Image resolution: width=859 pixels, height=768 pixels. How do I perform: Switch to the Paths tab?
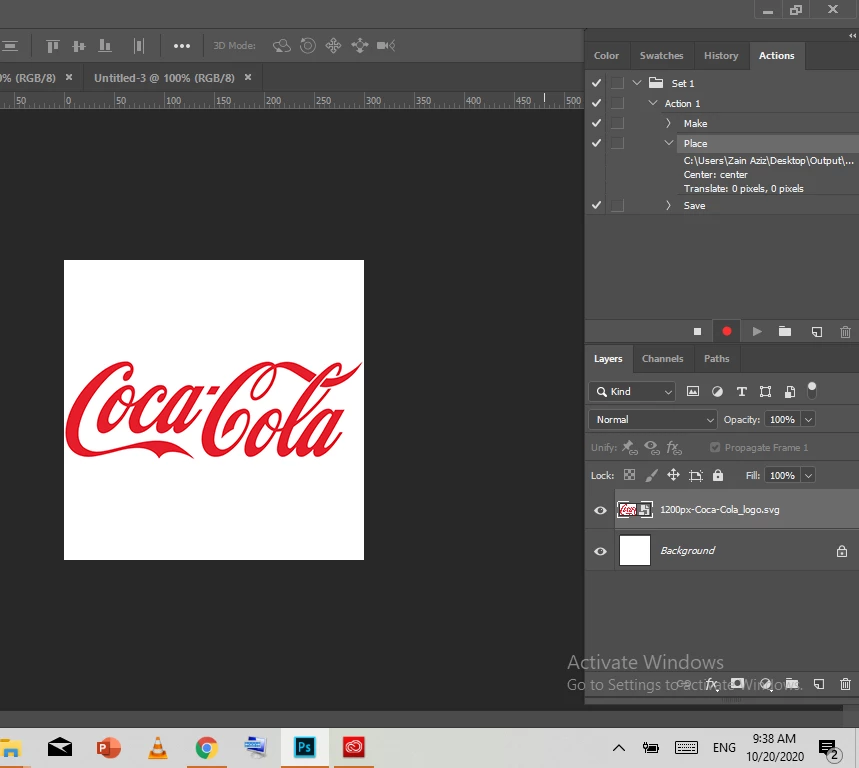pyautogui.click(x=717, y=358)
